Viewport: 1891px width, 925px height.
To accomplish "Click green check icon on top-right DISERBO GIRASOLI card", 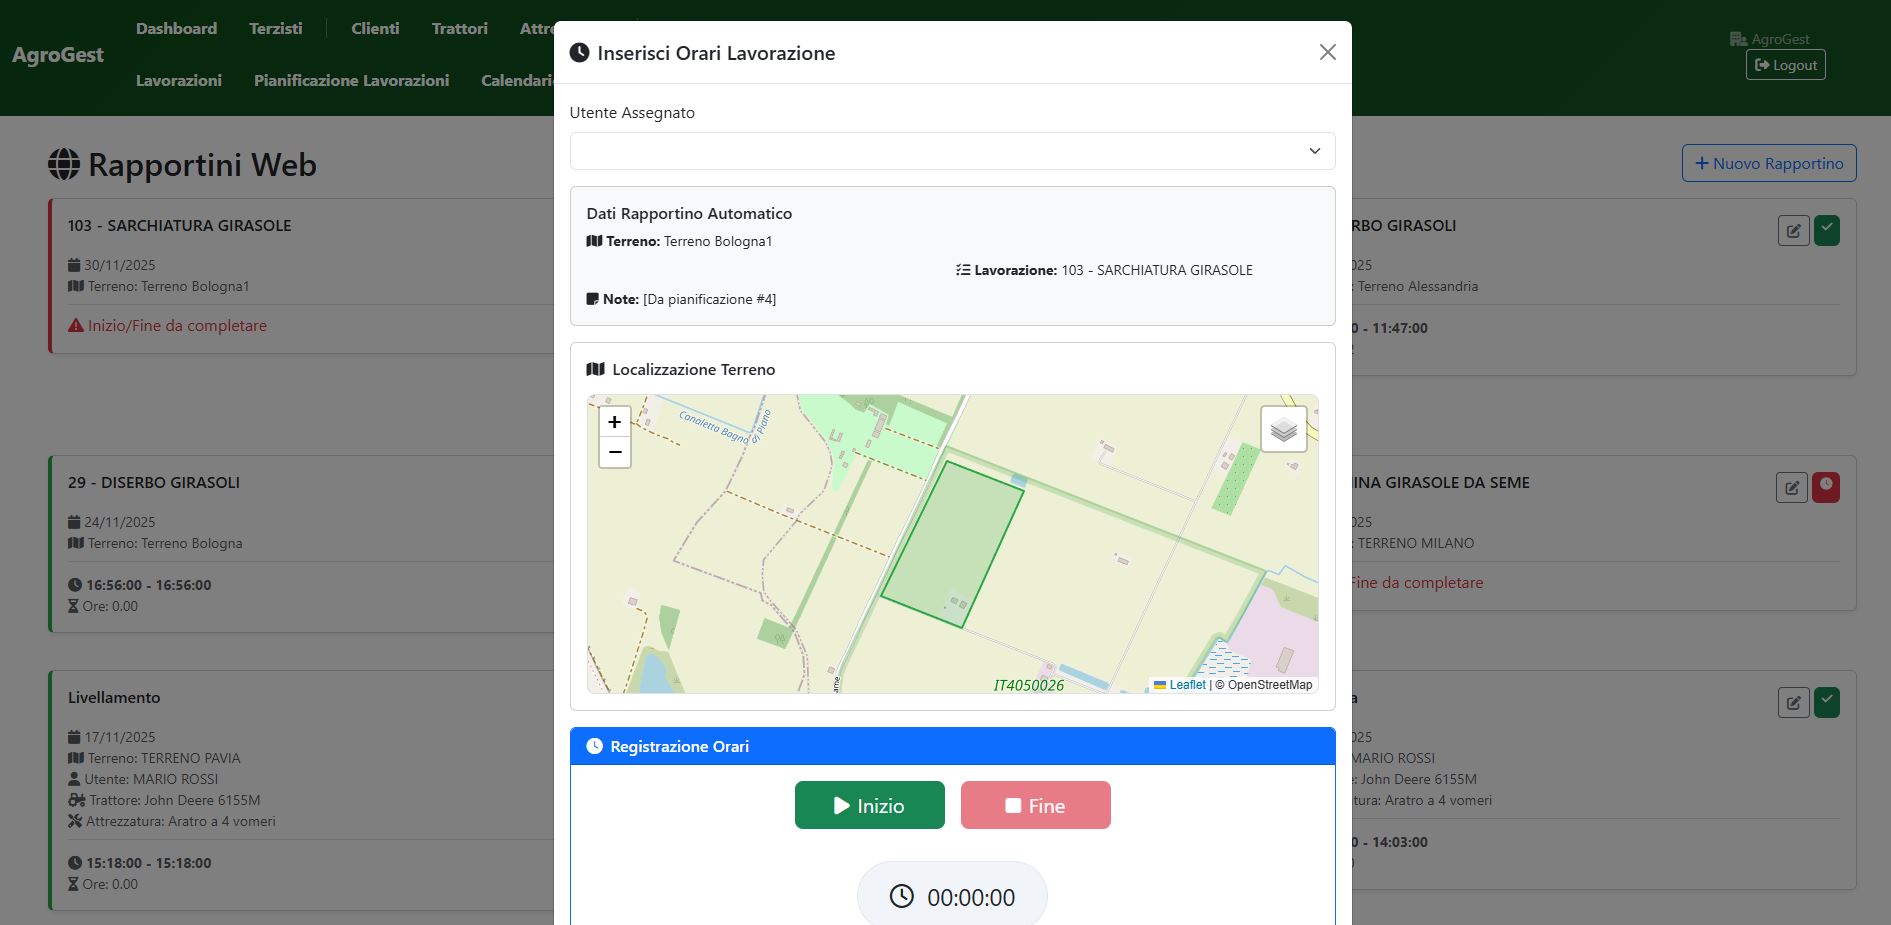I will (1826, 230).
